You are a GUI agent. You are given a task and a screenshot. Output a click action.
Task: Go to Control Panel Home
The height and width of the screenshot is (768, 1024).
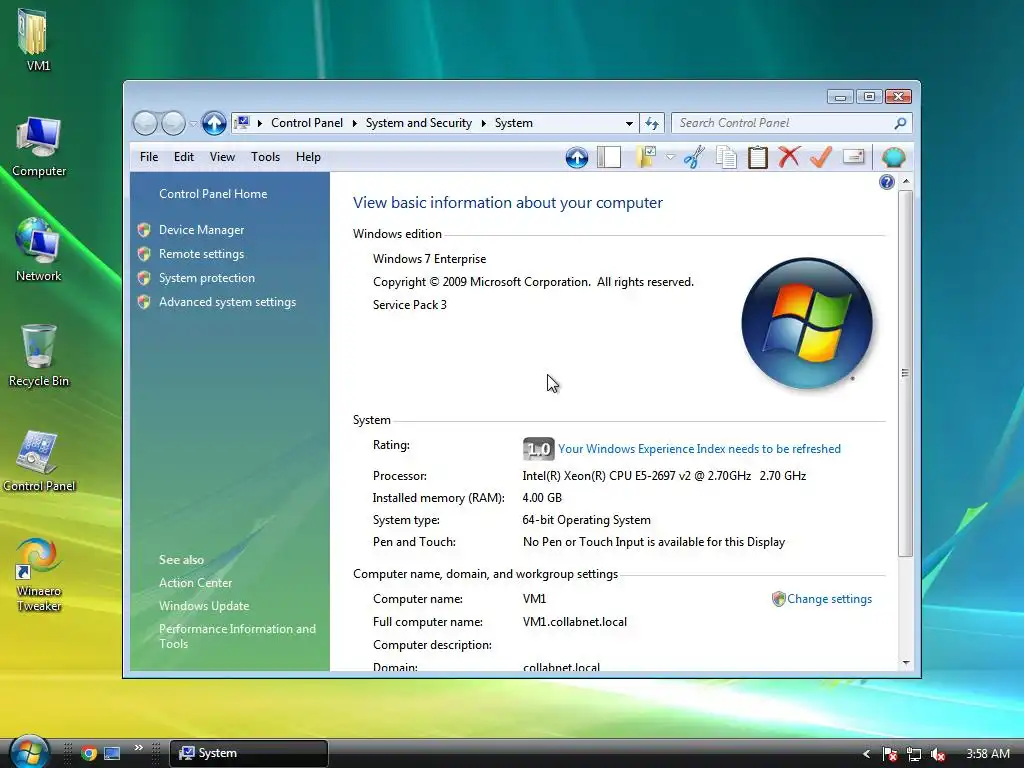click(x=213, y=194)
